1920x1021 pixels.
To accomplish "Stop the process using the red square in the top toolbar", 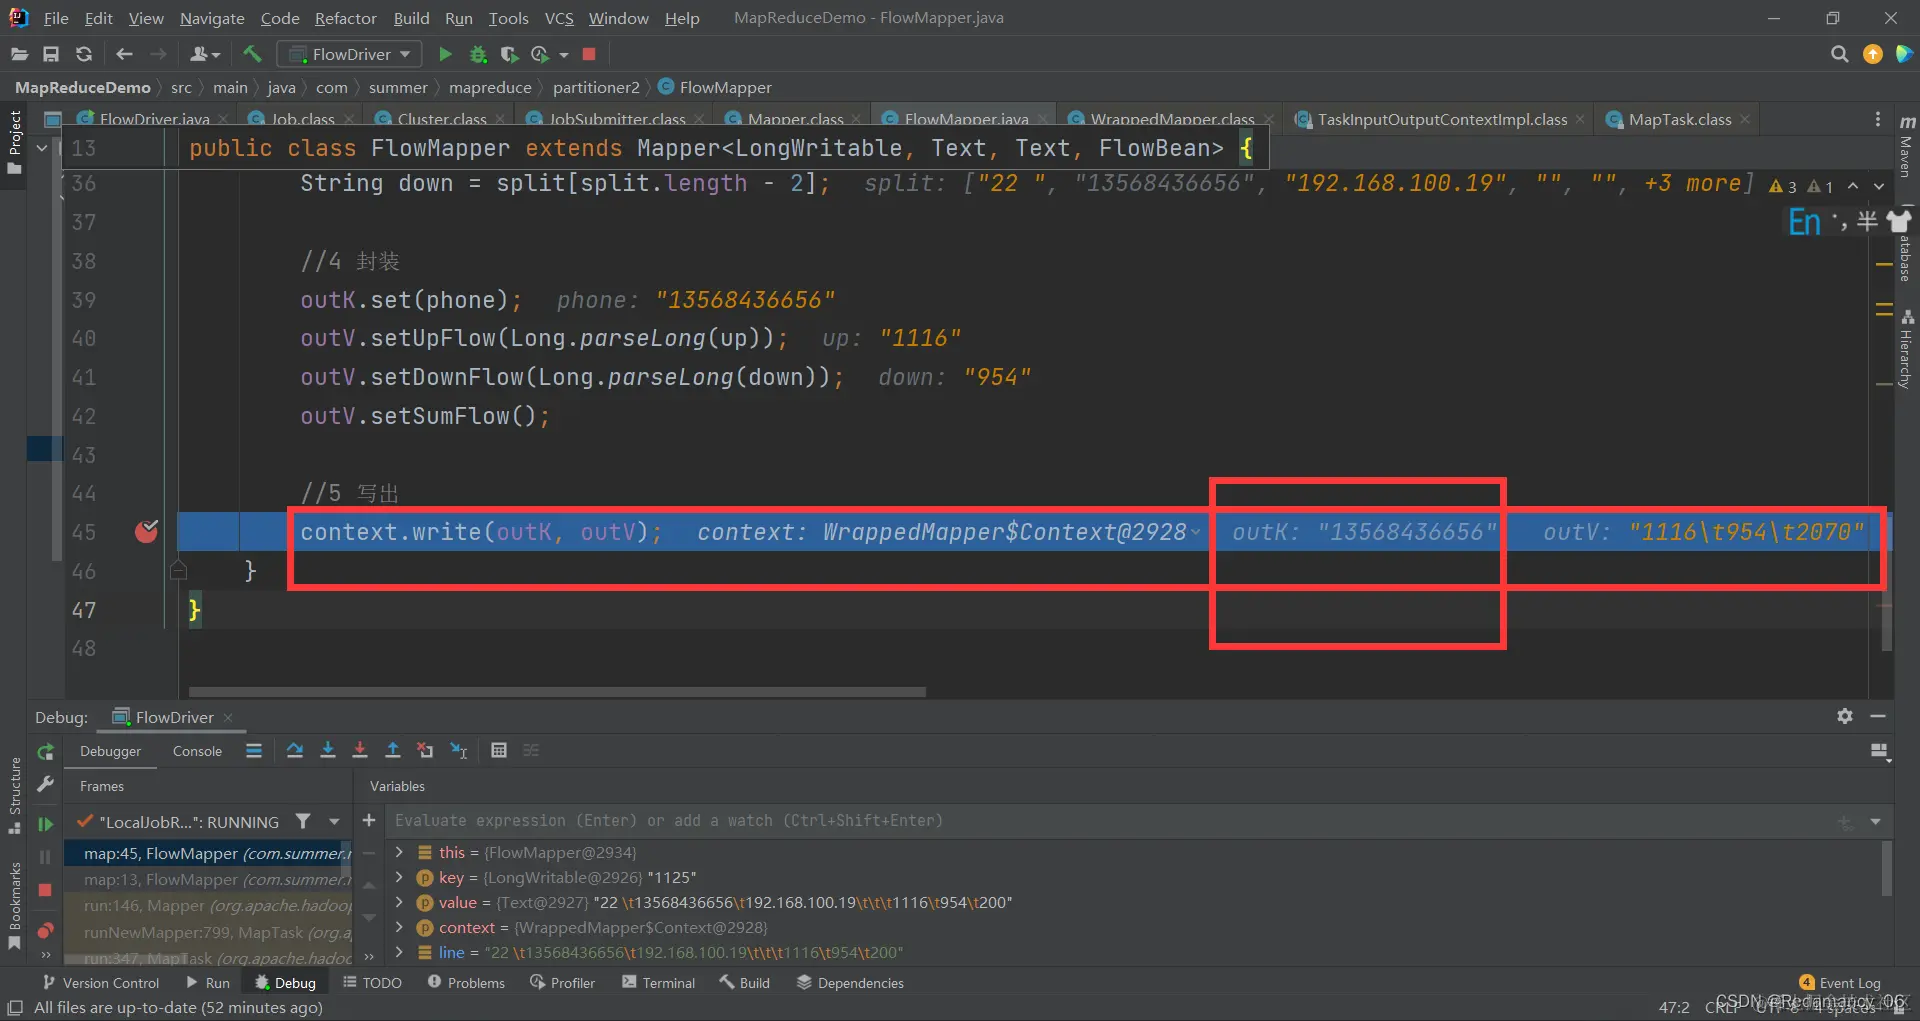I will point(589,54).
